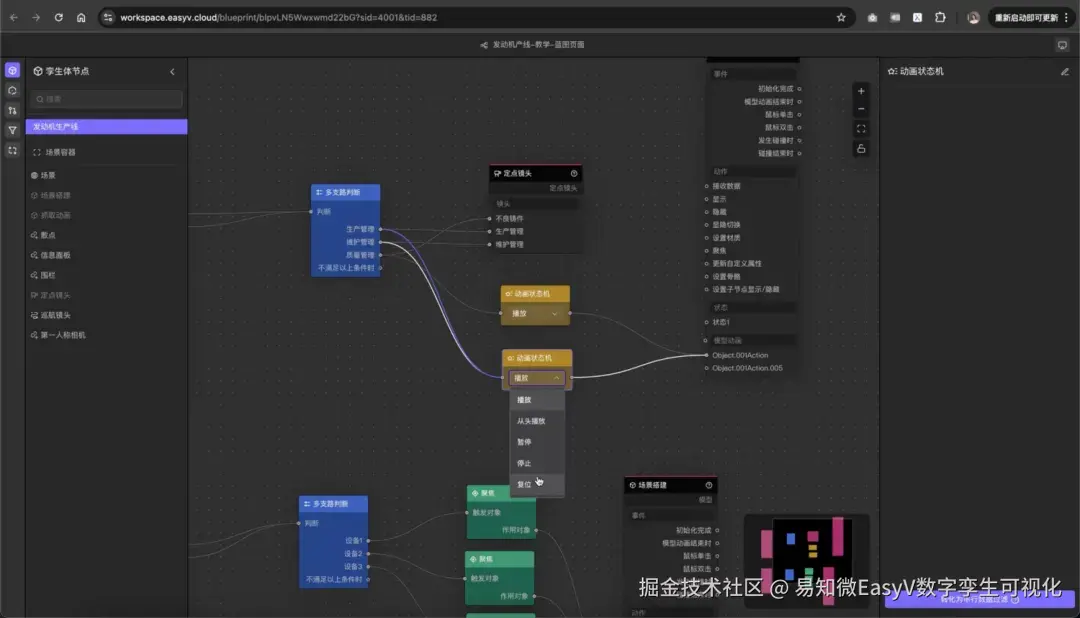The height and width of the screenshot is (618, 1080).
Task: Reload the browser page
Action: point(59,18)
